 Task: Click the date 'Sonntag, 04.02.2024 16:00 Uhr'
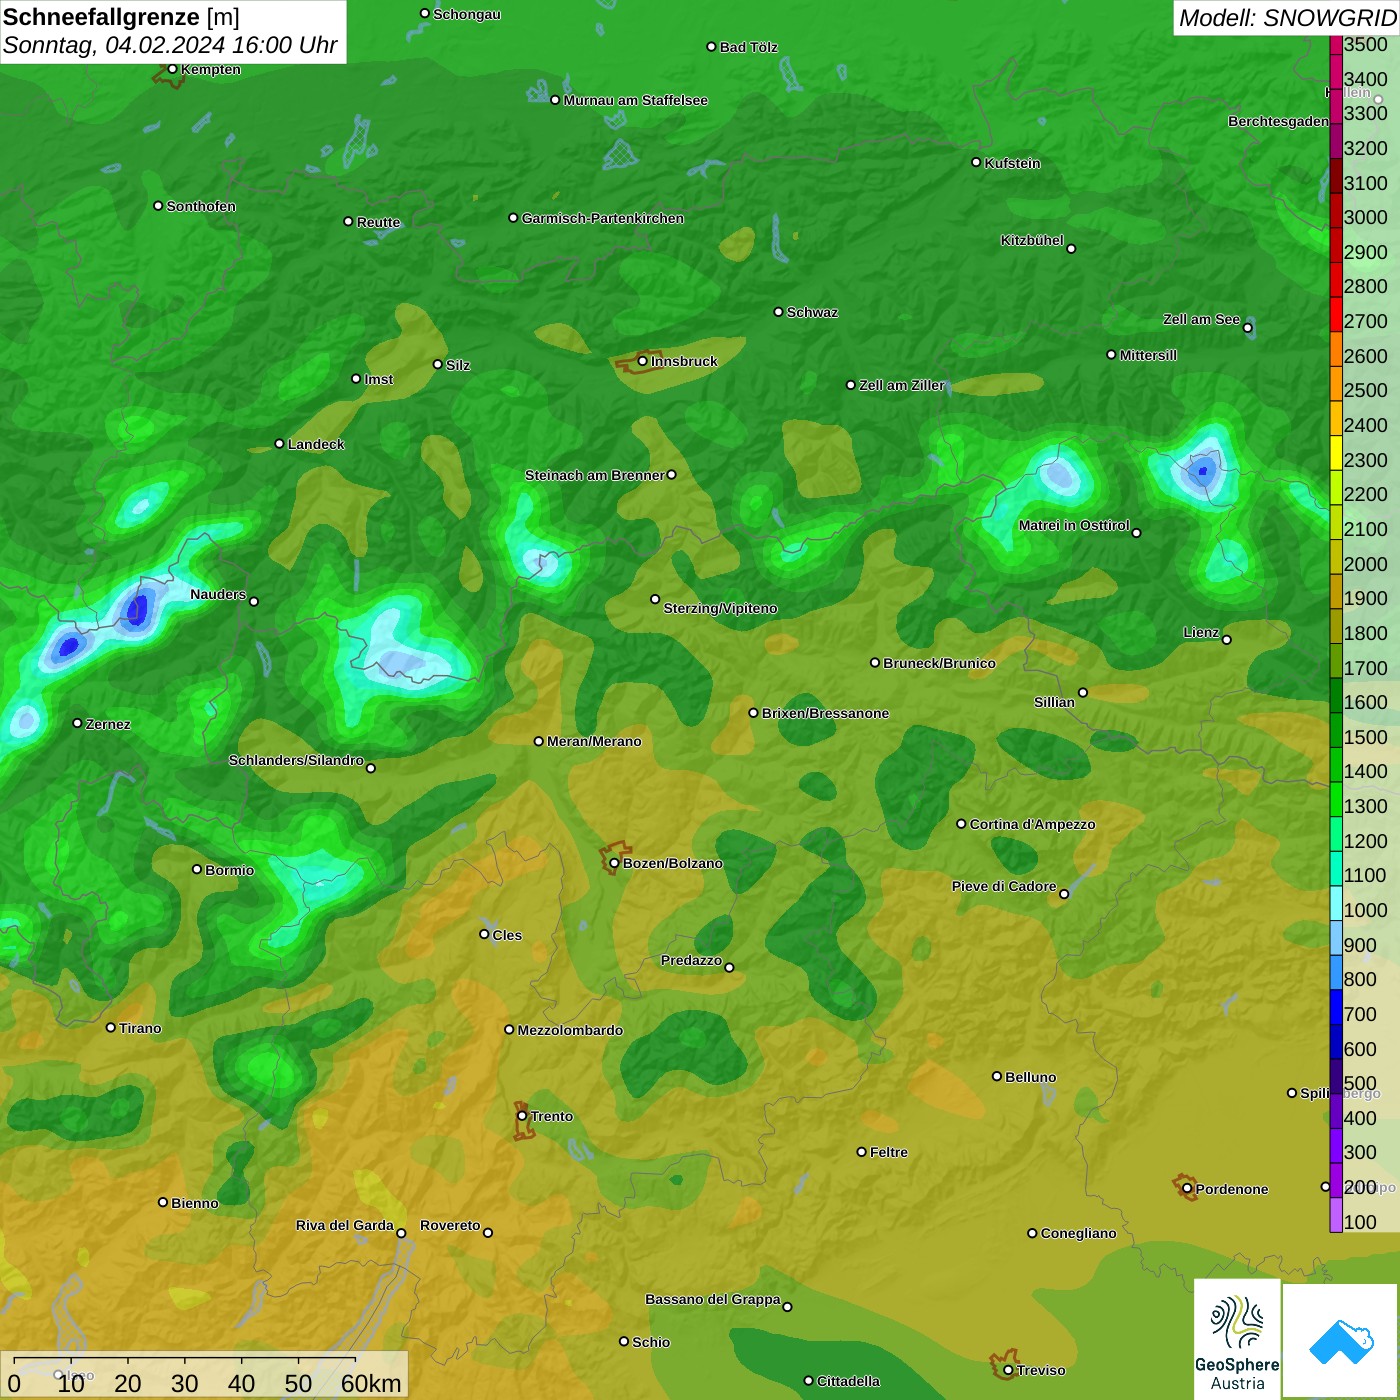(x=170, y=46)
